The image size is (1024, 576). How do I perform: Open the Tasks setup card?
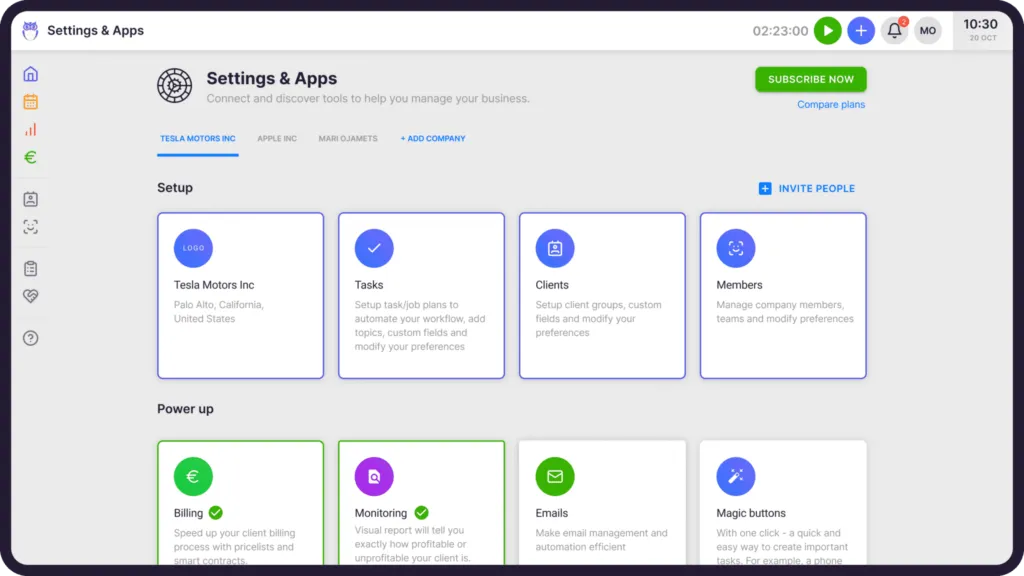point(421,295)
